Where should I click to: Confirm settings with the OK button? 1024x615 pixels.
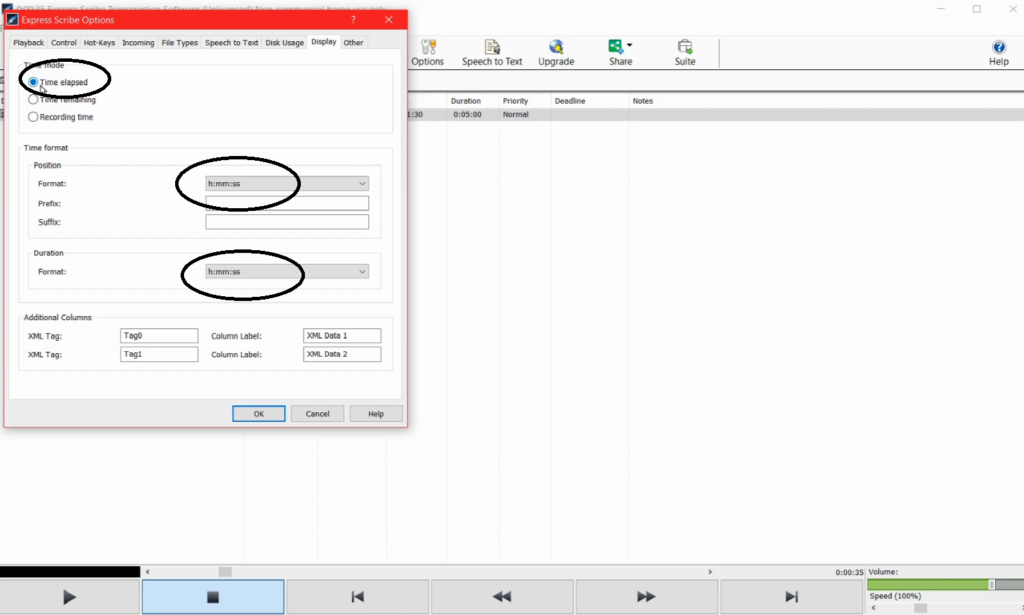[259, 414]
